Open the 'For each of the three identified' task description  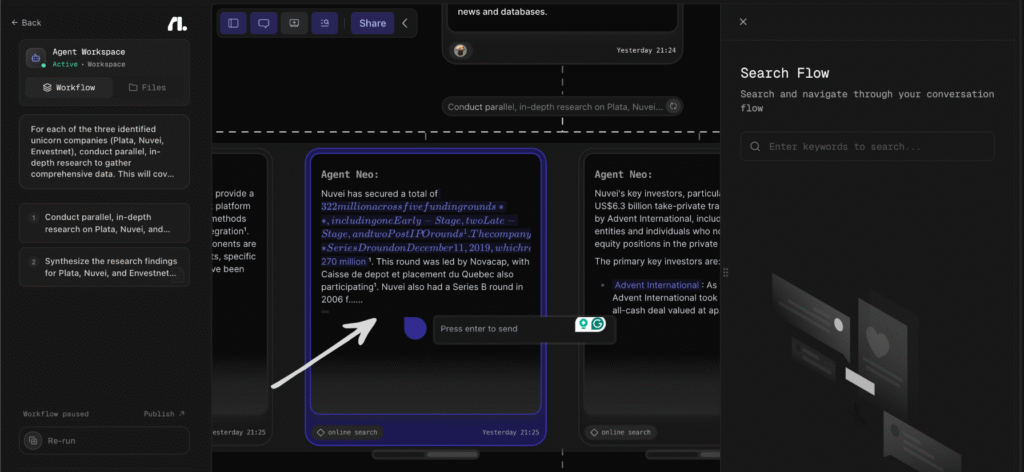(104, 152)
